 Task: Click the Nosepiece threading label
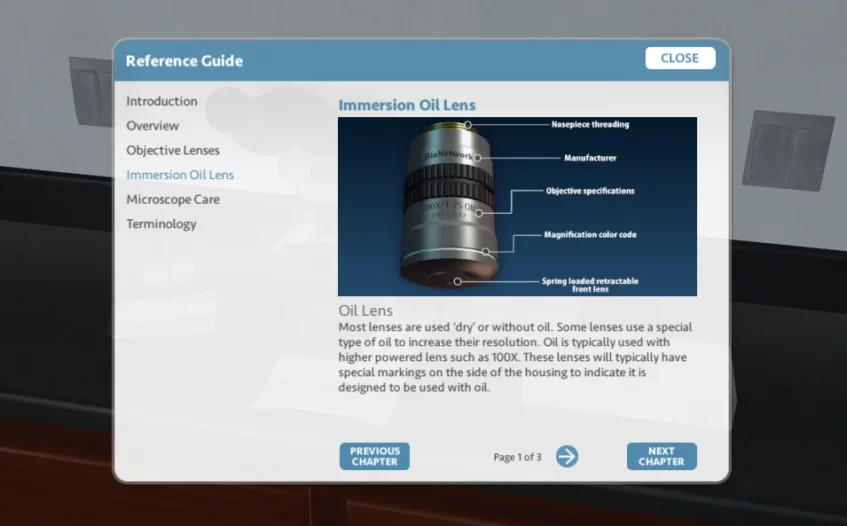(590, 125)
